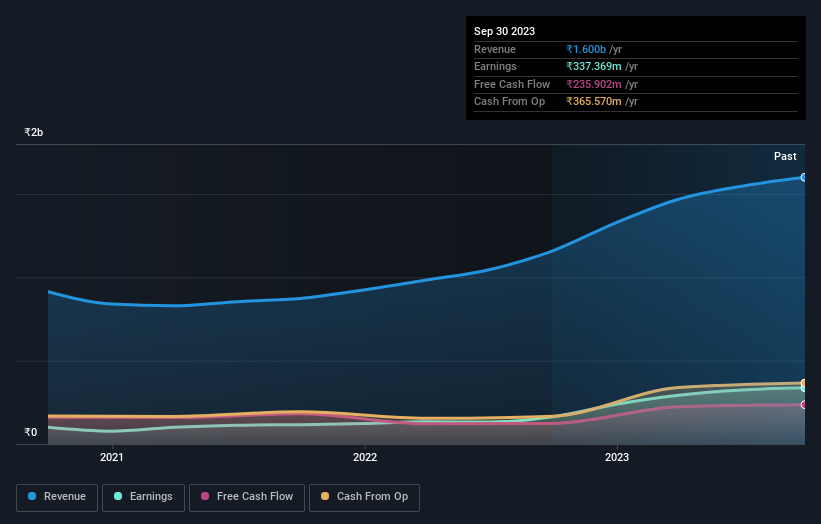The image size is (821, 524).
Task: Toggle the Free Cash Flow legend button
Action: [247, 497]
